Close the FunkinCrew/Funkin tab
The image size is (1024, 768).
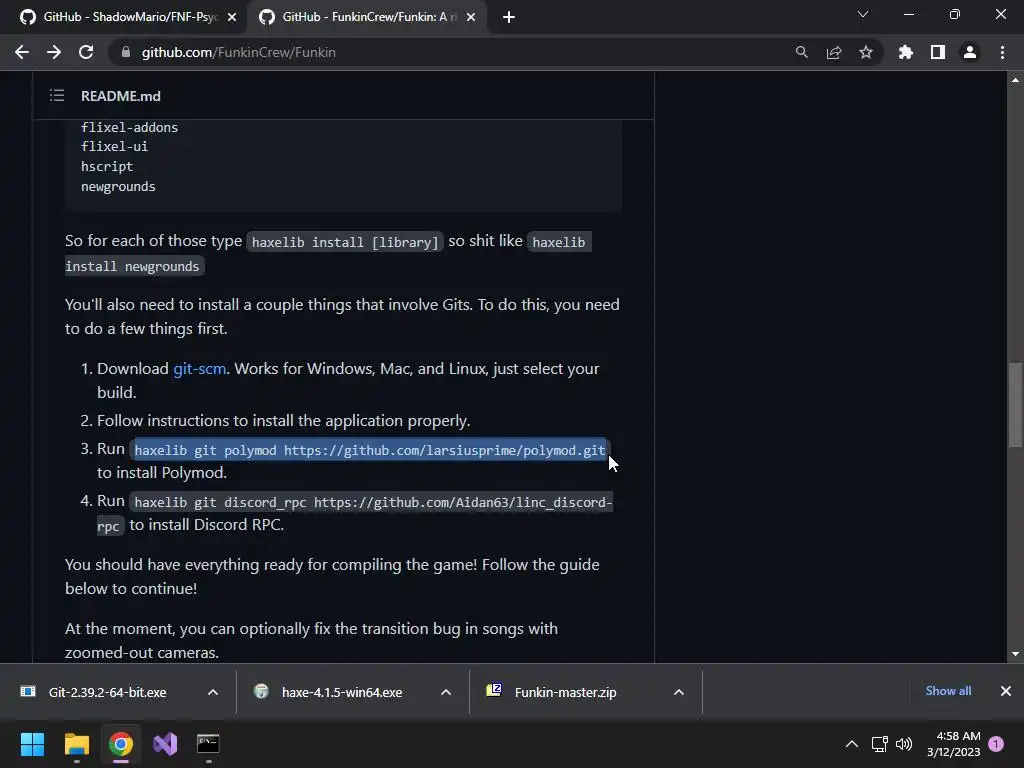(x=471, y=18)
